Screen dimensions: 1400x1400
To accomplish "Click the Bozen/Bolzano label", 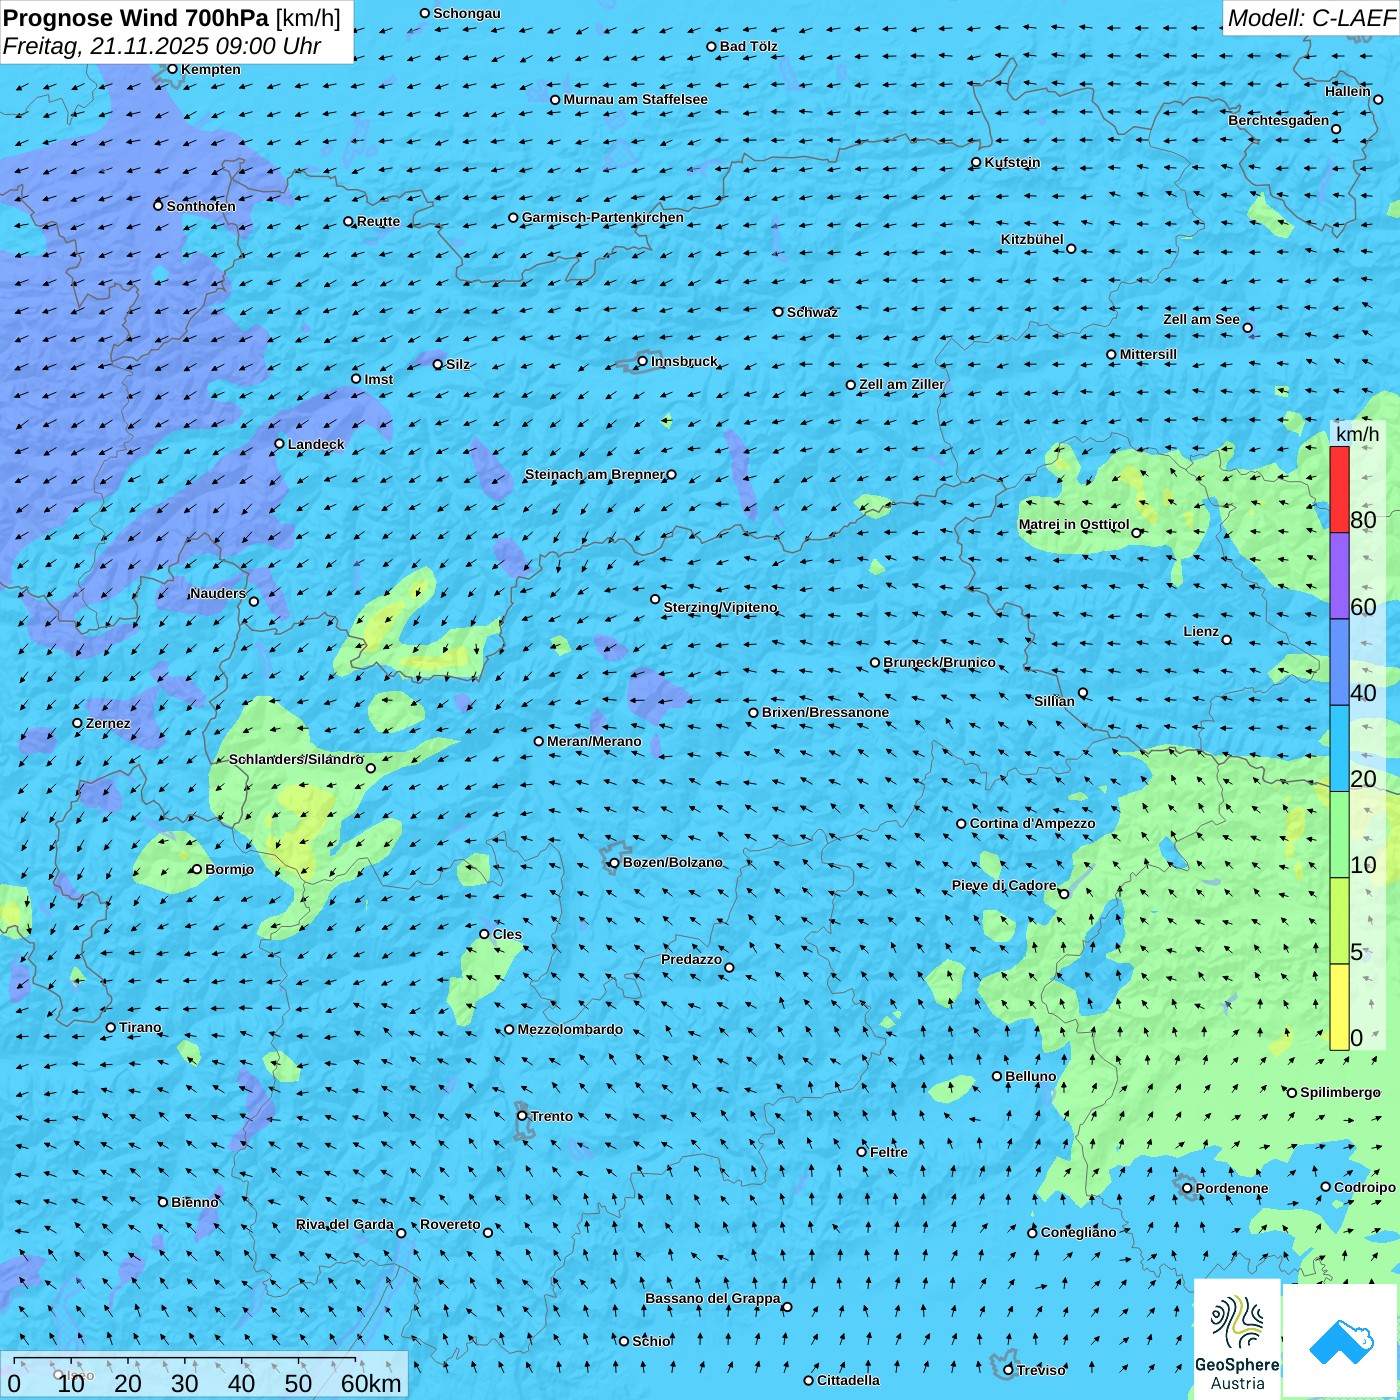I will click(672, 862).
